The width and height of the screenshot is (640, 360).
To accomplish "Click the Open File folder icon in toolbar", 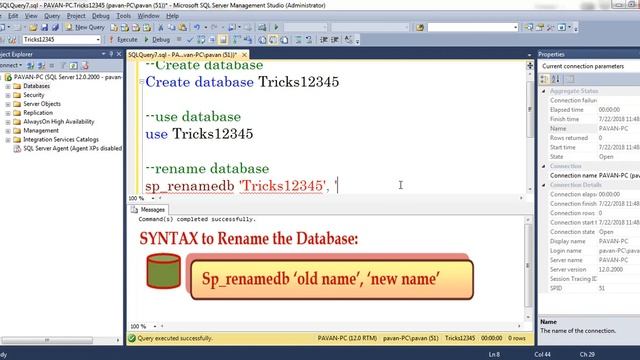I will point(33,27).
